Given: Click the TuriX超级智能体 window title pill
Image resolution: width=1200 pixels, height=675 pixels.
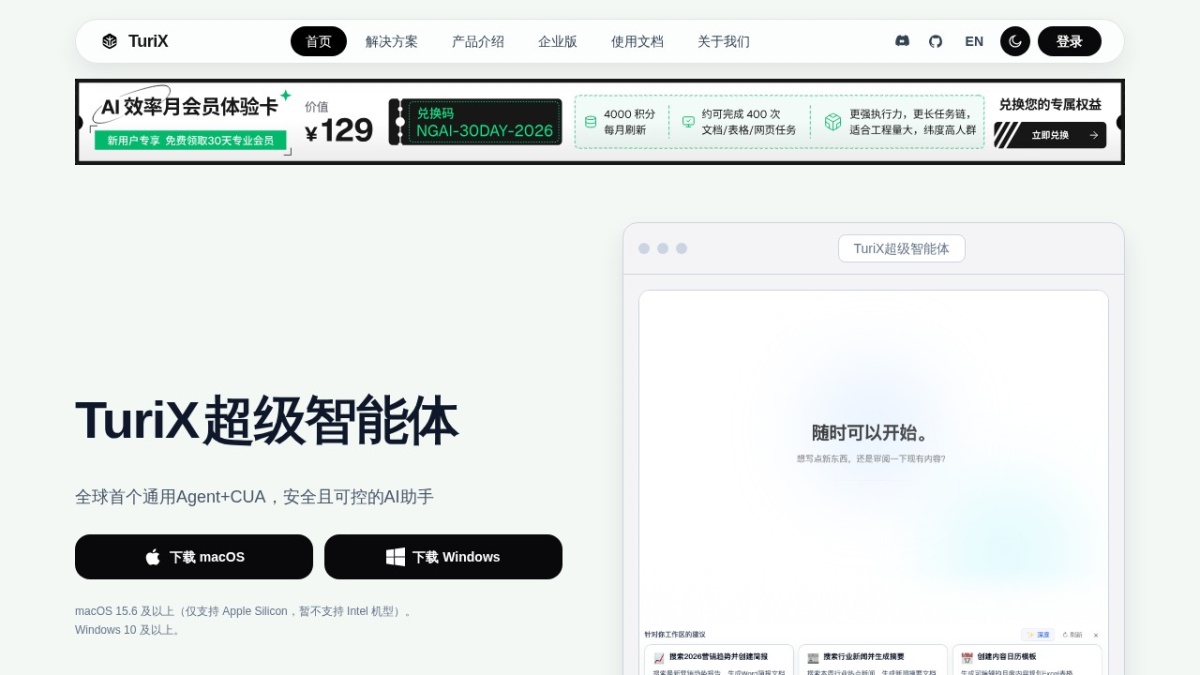Looking at the screenshot, I should click(901, 248).
